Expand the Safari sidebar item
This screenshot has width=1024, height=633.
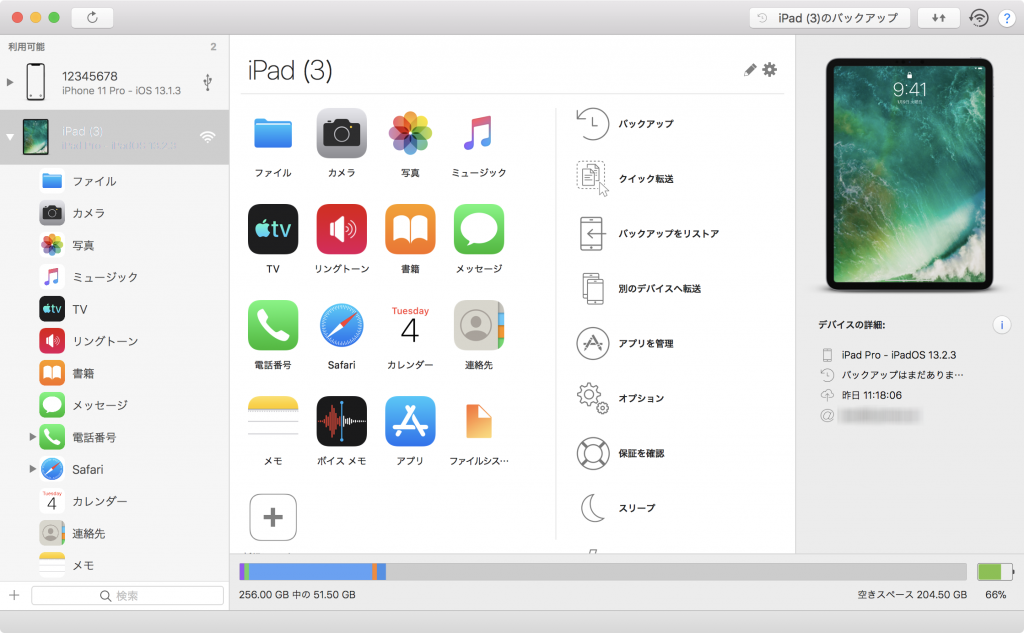(x=32, y=468)
